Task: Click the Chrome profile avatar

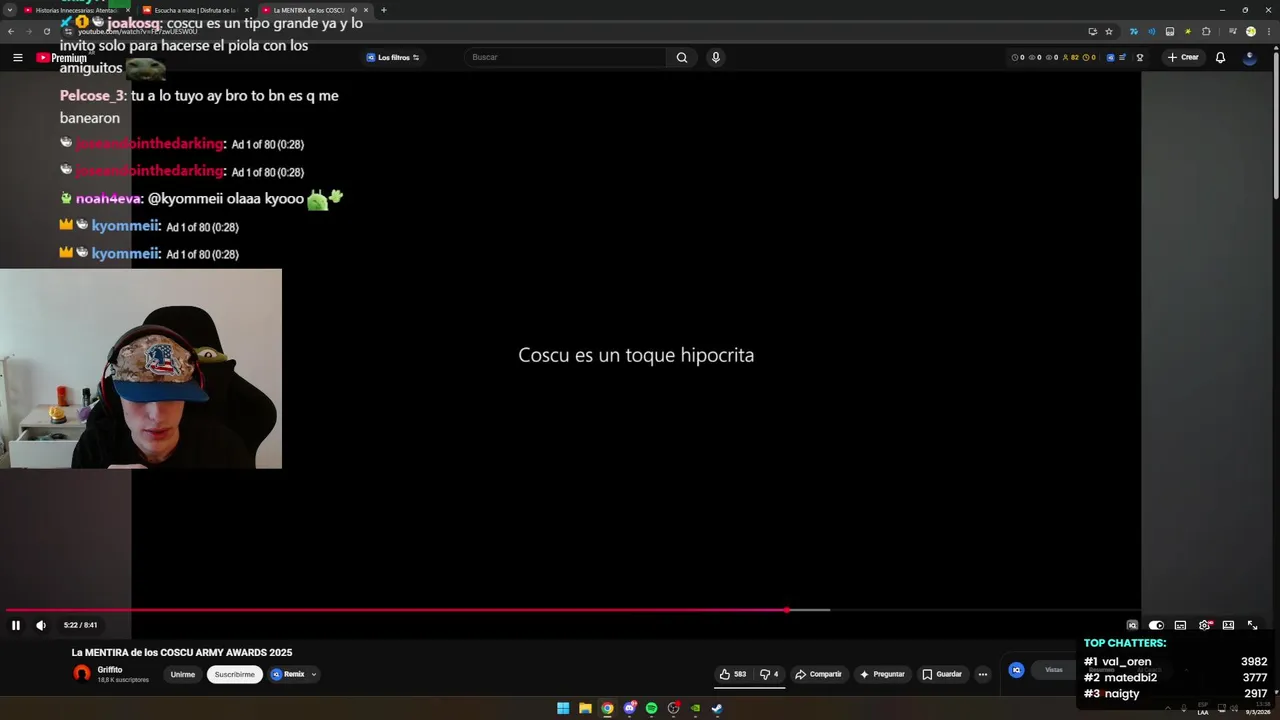Action: pos(1250,31)
